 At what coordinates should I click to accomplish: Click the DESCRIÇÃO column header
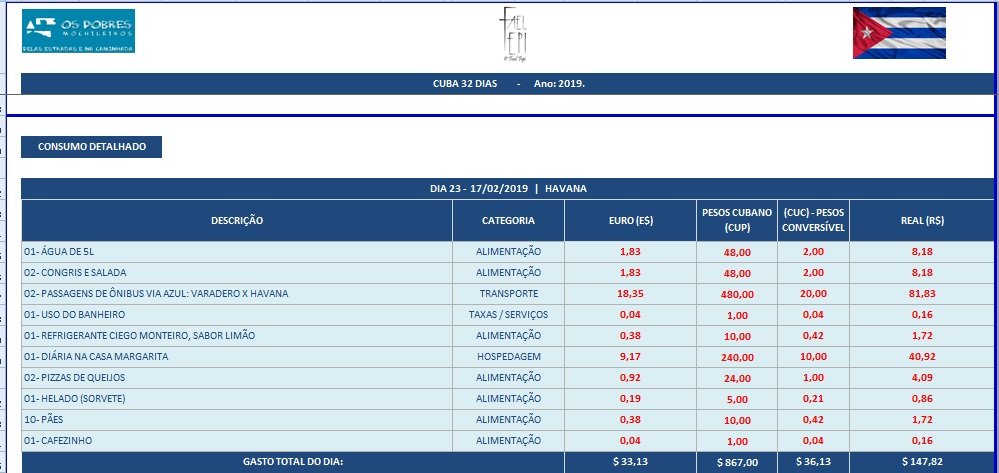tap(237, 220)
